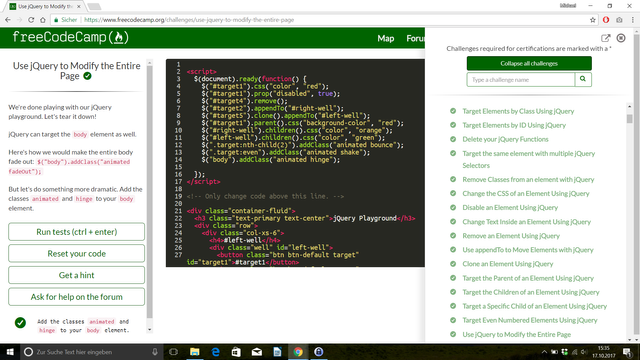Click Ask for help on the forum
The width and height of the screenshot is (640, 360).
click(x=76, y=297)
